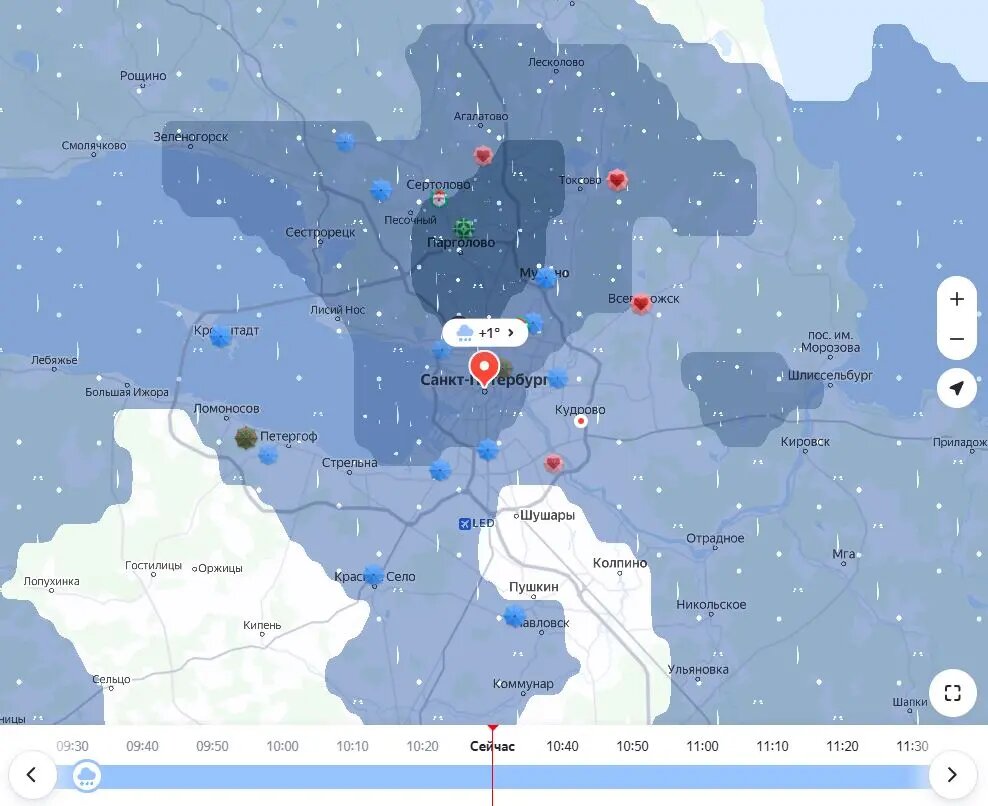This screenshot has width=988, height=806.
Task: Select 10:40 on the timeline
Action: [562, 746]
